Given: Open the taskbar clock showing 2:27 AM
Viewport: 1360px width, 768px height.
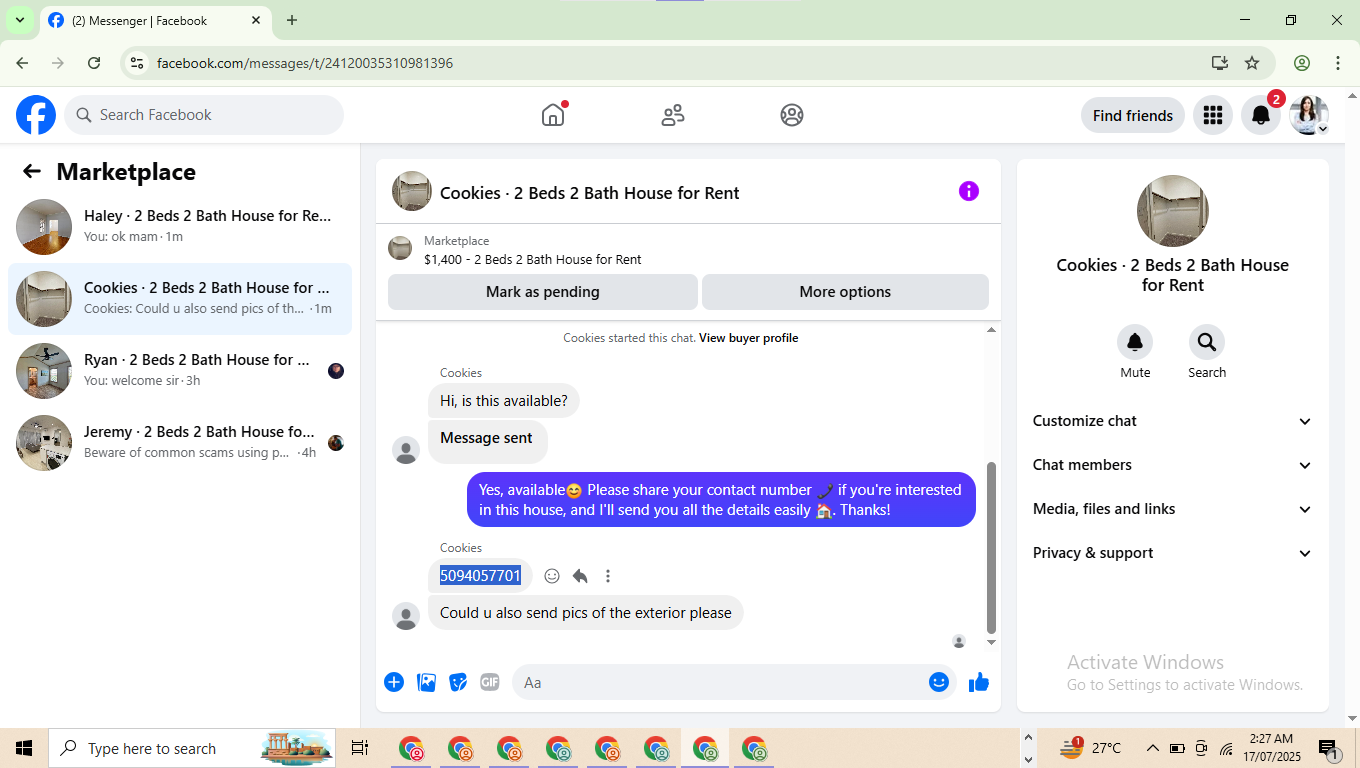Looking at the screenshot, I should point(1271,748).
